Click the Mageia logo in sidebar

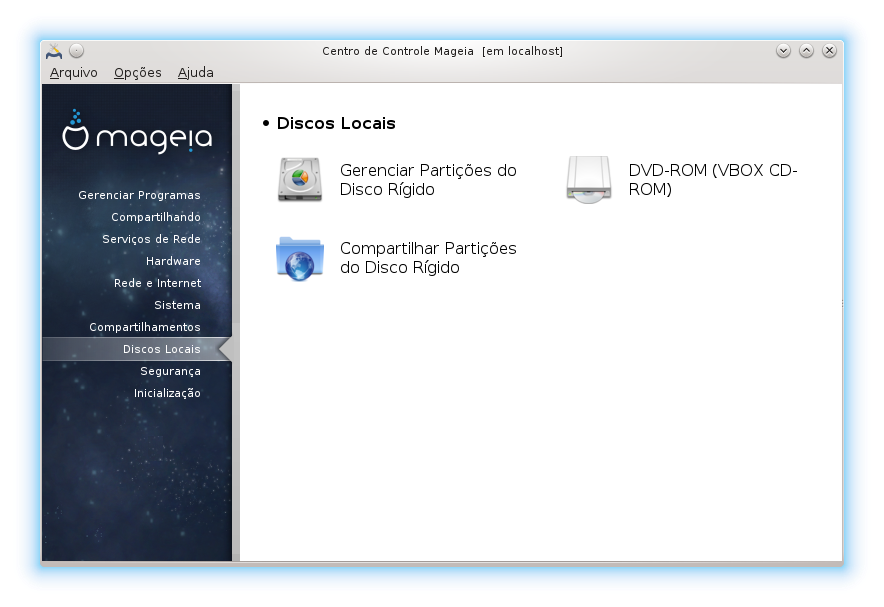pyautogui.click(x=137, y=131)
